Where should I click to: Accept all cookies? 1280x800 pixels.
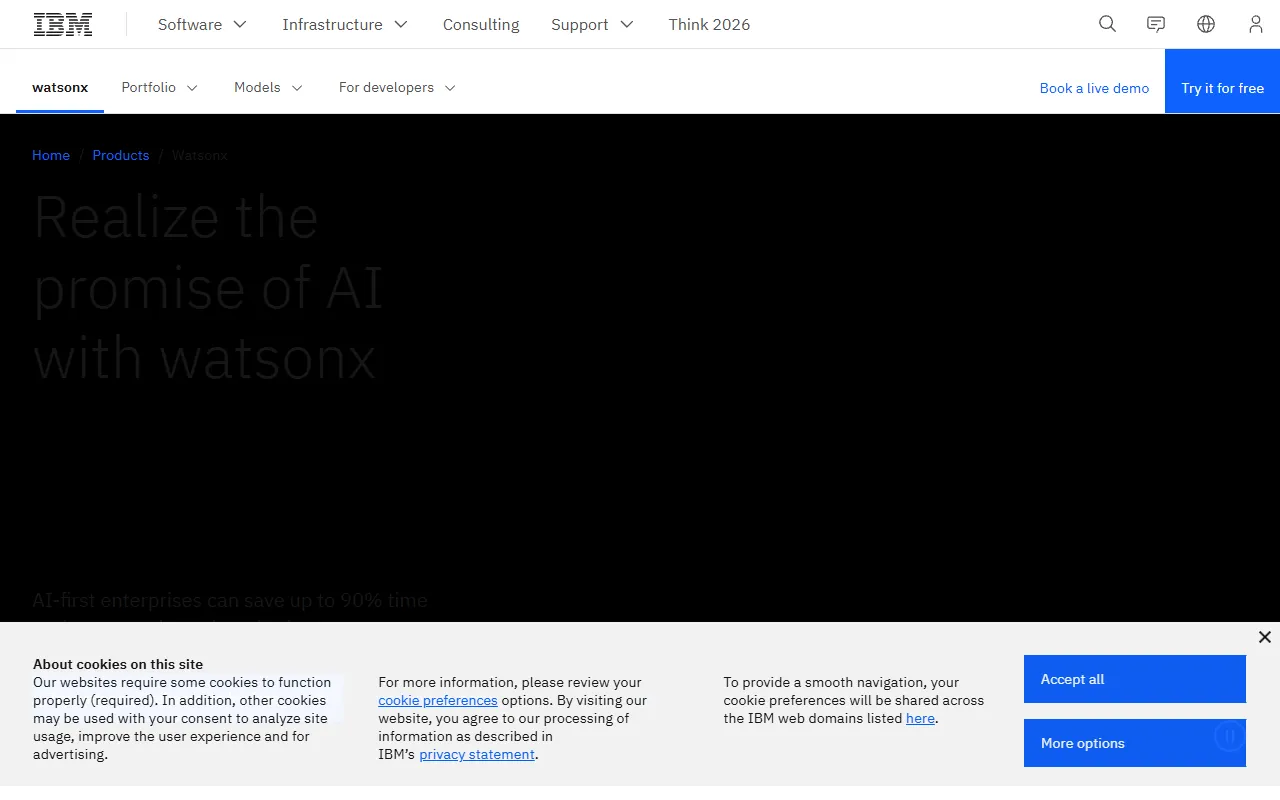point(1134,679)
